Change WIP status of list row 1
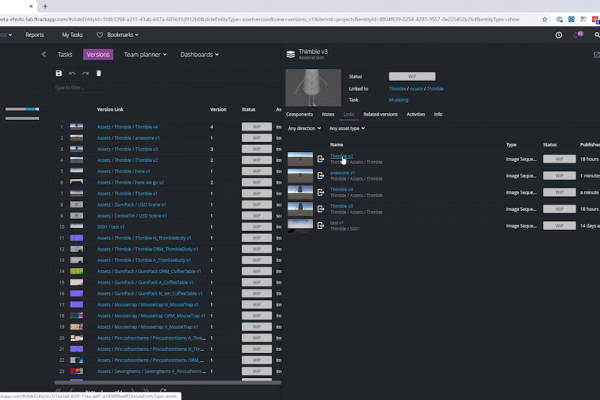 (x=257, y=127)
